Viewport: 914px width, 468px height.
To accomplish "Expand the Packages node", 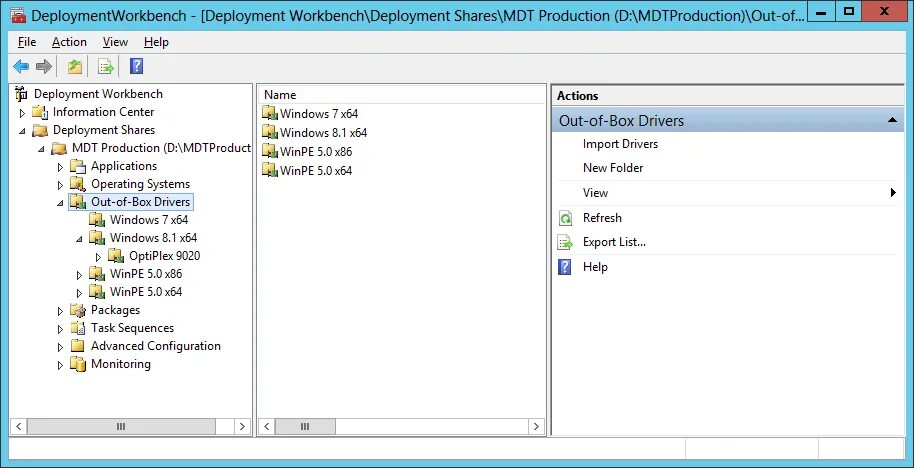I will click(x=60, y=311).
